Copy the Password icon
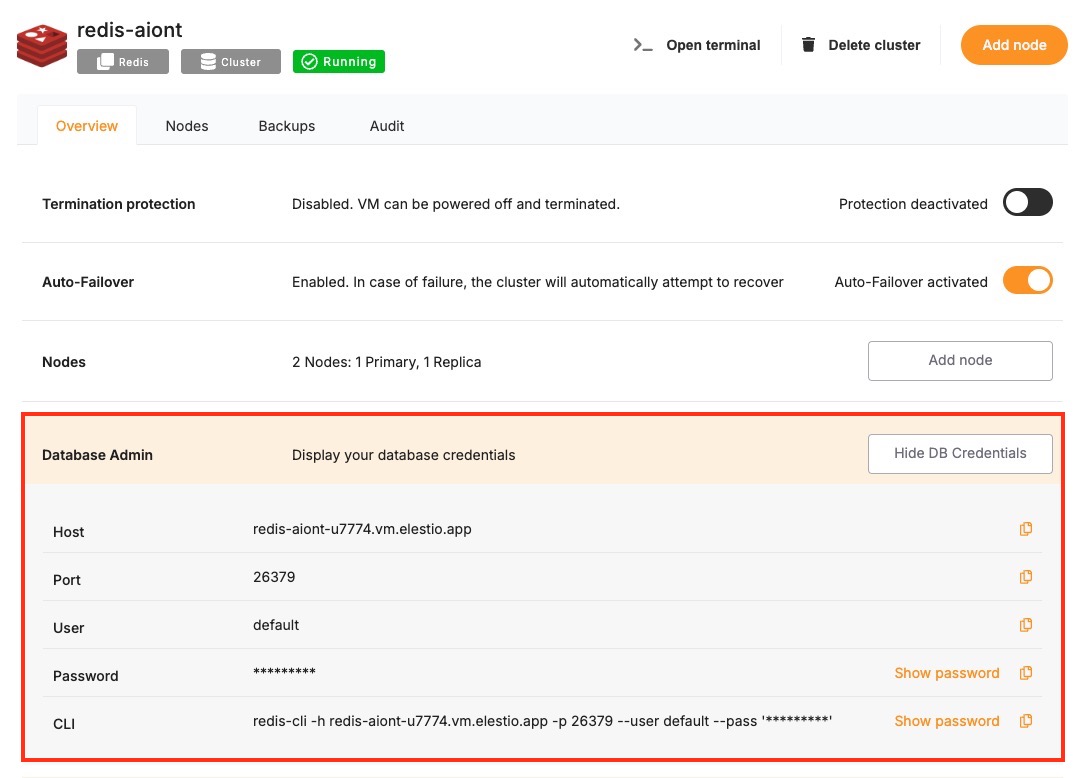1084x778 pixels. point(1025,673)
